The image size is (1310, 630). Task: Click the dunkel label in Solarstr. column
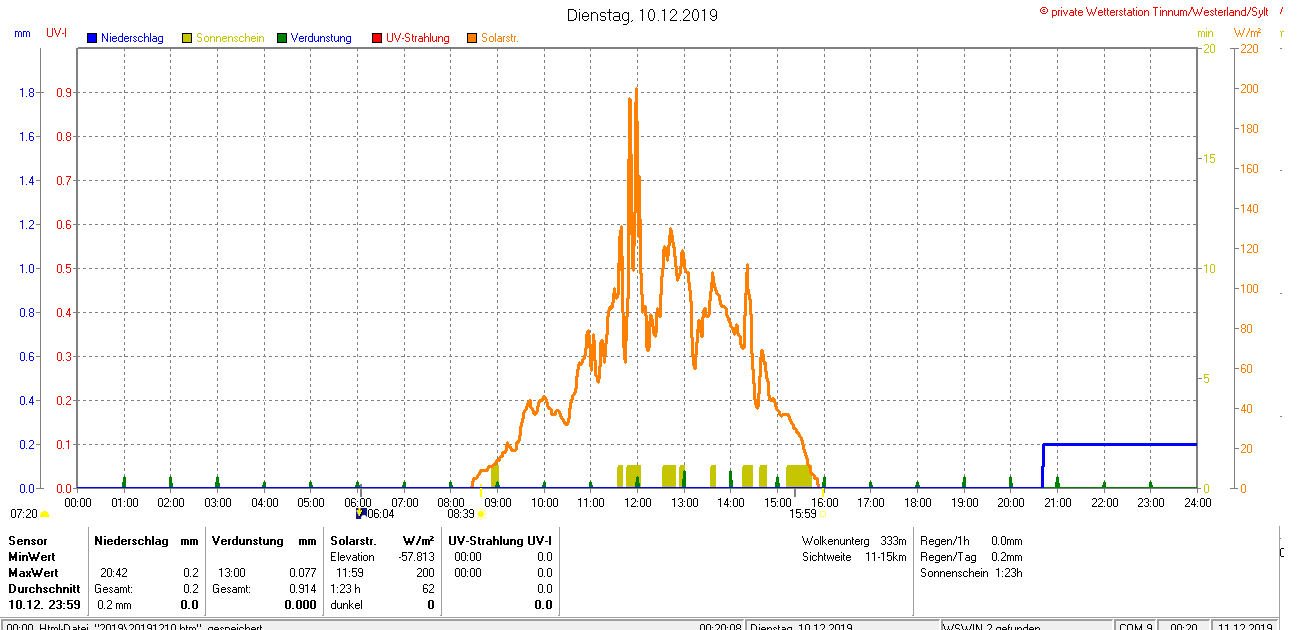click(346, 605)
